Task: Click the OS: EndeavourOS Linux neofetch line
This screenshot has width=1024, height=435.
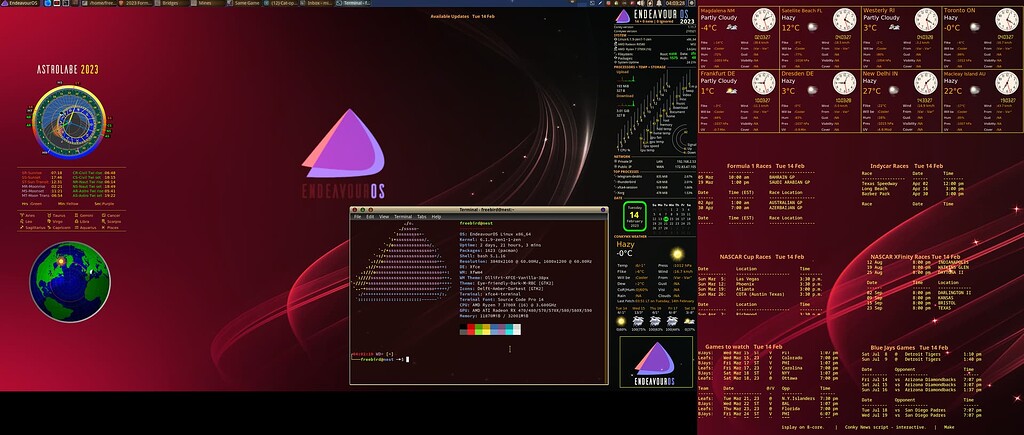Action: click(x=495, y=233)
